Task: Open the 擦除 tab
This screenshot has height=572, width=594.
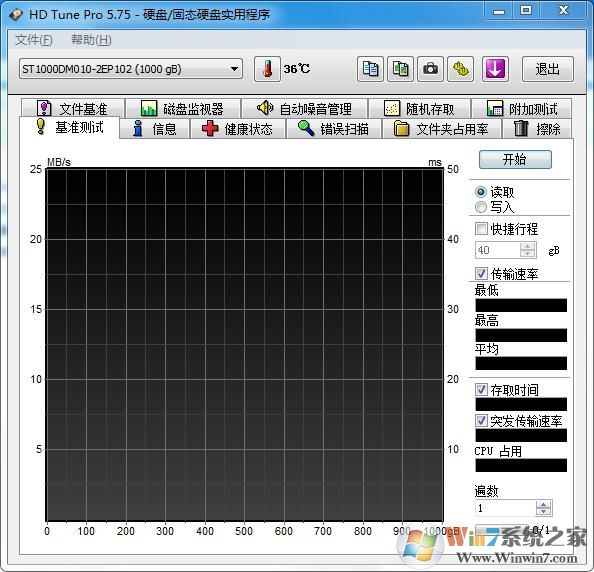Action: (x=537, y=129)
